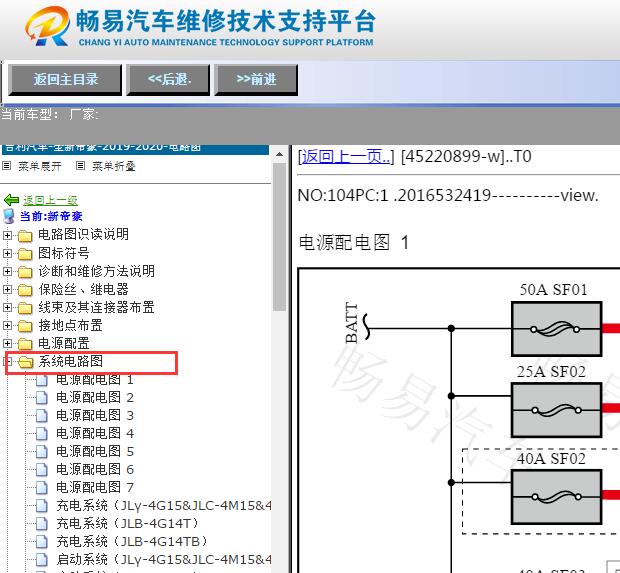
Task: Select the 图标符号 tree item
Action: click(64, 253)
